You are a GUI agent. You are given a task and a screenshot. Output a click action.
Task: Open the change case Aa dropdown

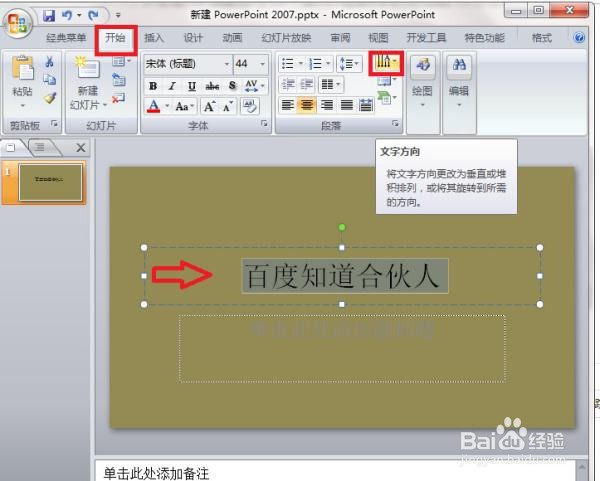pyautogui.click(x=184, y=106)
